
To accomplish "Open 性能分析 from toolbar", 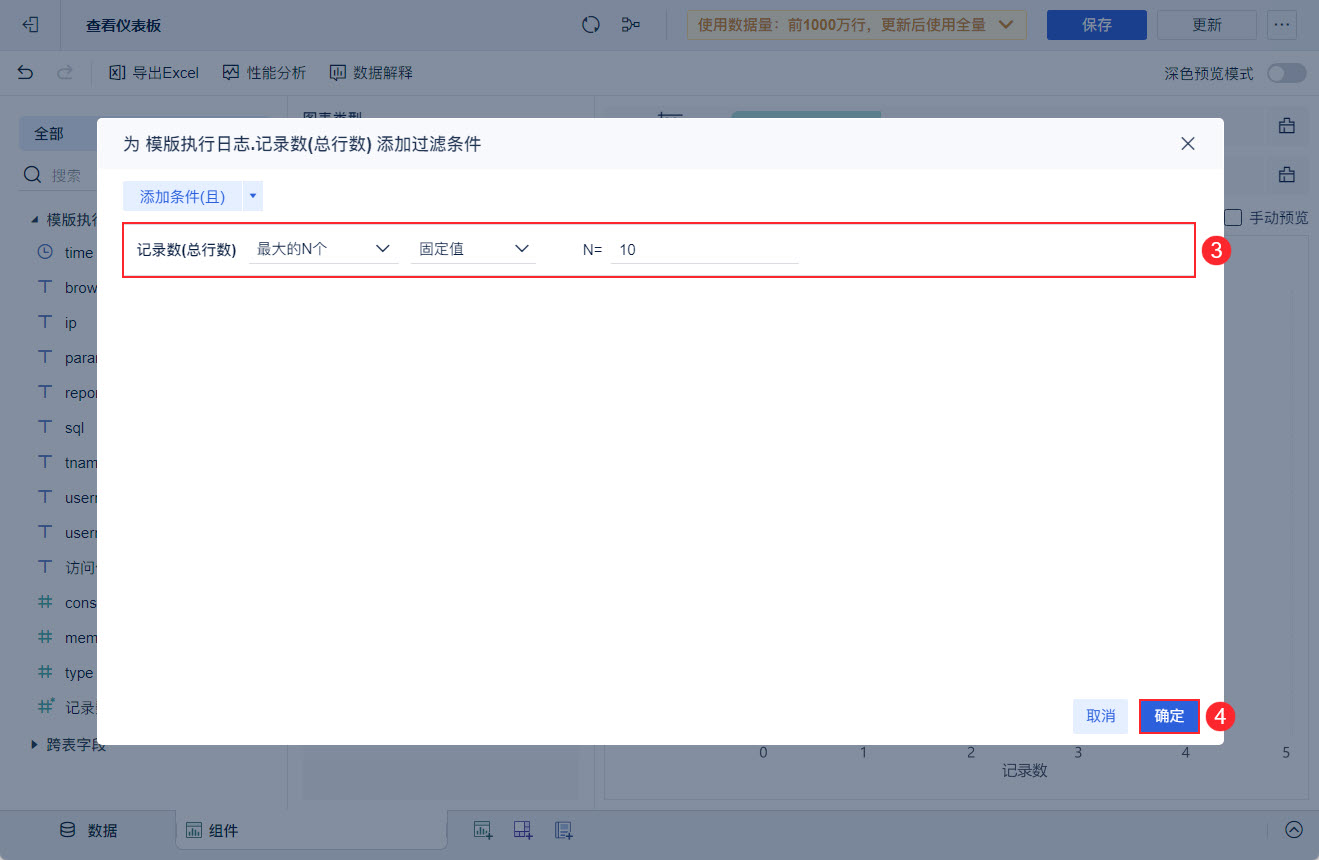I will coord(264,72).
